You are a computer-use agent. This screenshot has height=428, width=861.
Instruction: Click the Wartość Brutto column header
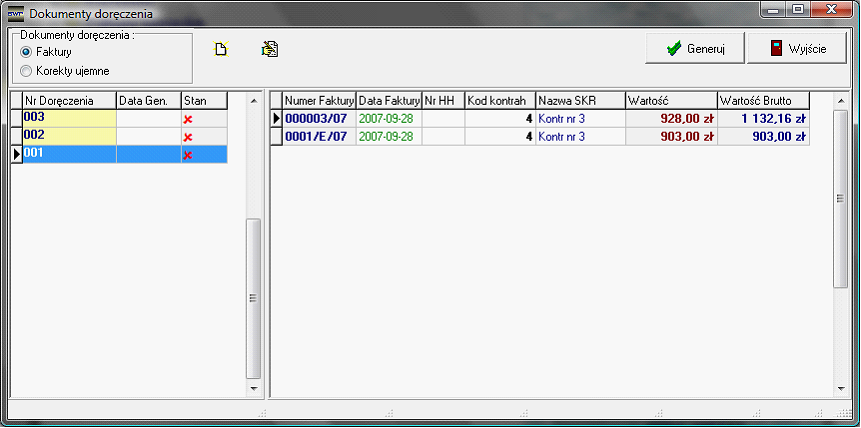[x=762, y=100]
